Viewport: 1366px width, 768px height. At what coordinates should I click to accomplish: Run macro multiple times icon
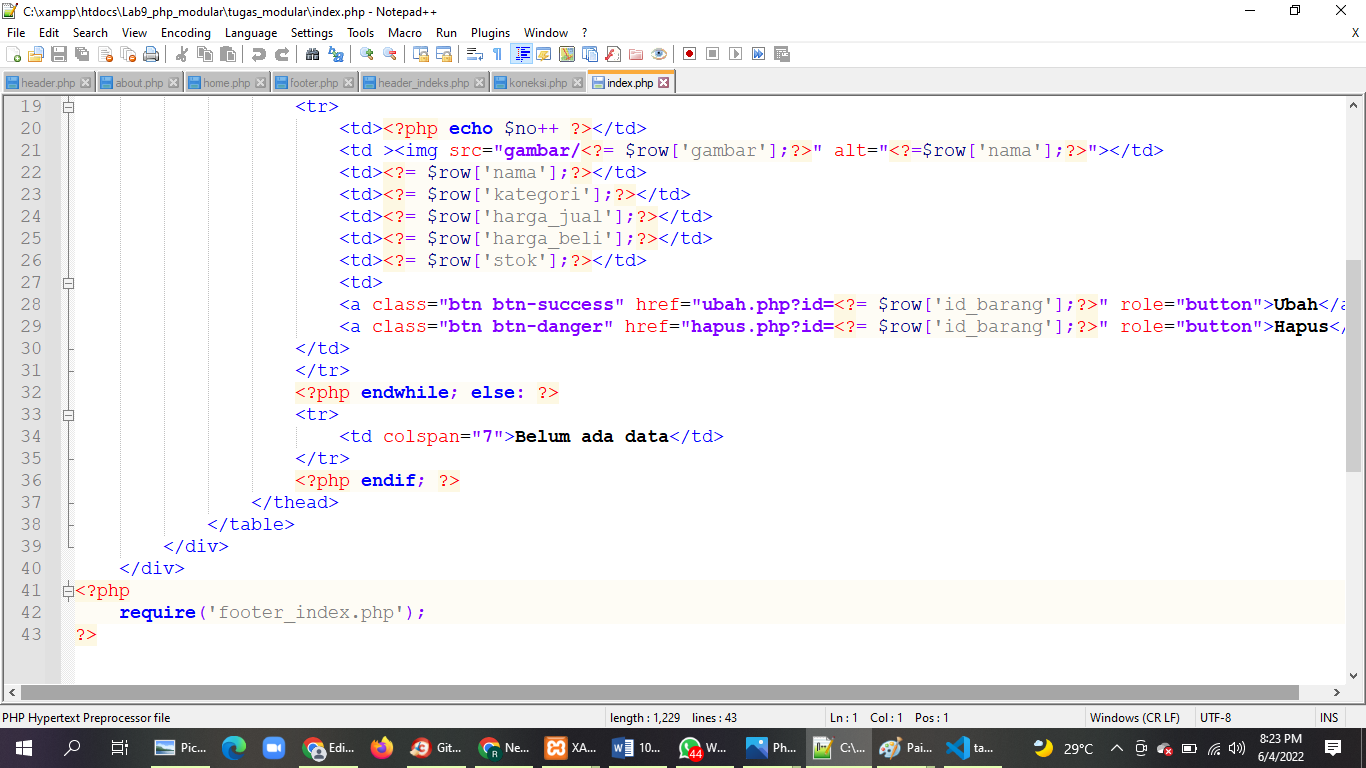click(759, 54)
